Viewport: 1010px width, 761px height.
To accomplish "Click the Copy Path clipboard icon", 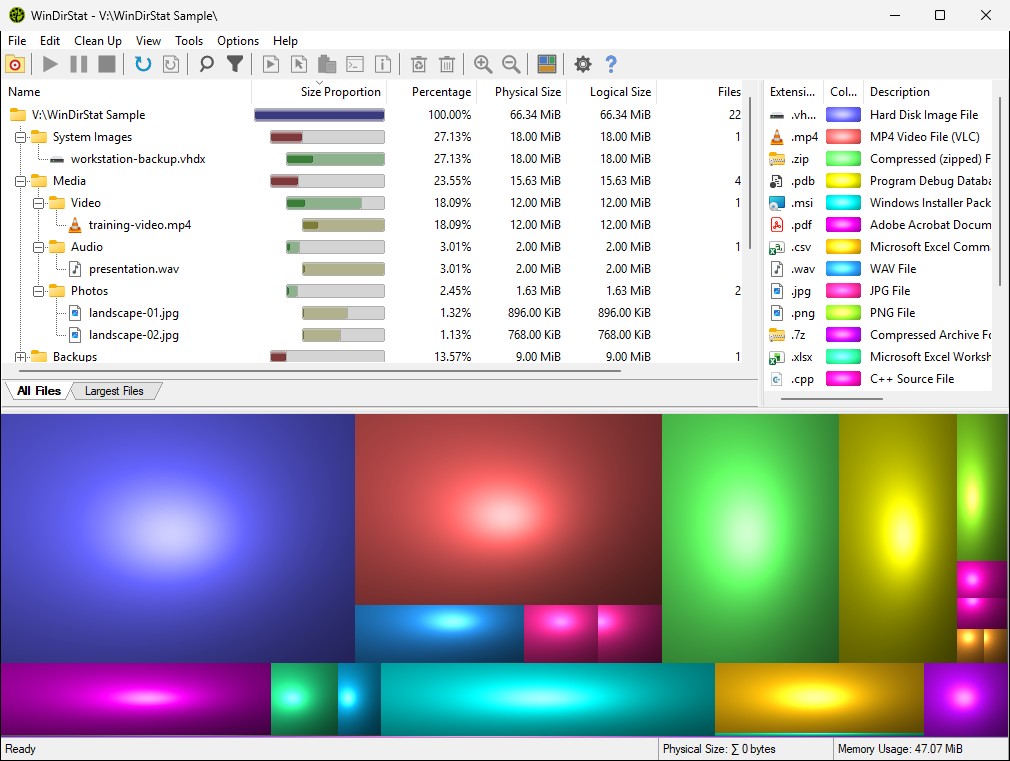I will click(x=327, y=64).
